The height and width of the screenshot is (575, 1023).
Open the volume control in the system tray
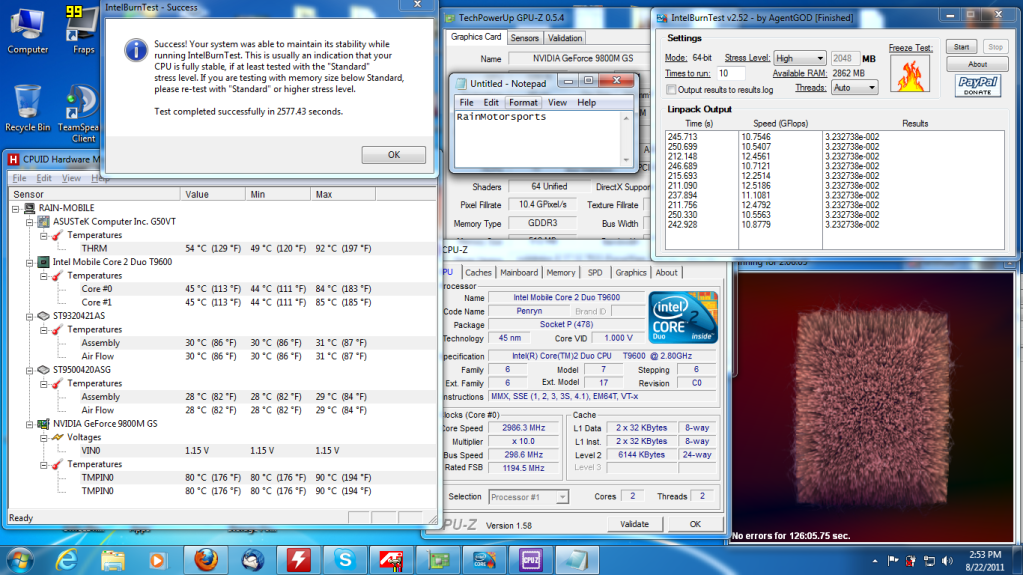tap(947, 561)
